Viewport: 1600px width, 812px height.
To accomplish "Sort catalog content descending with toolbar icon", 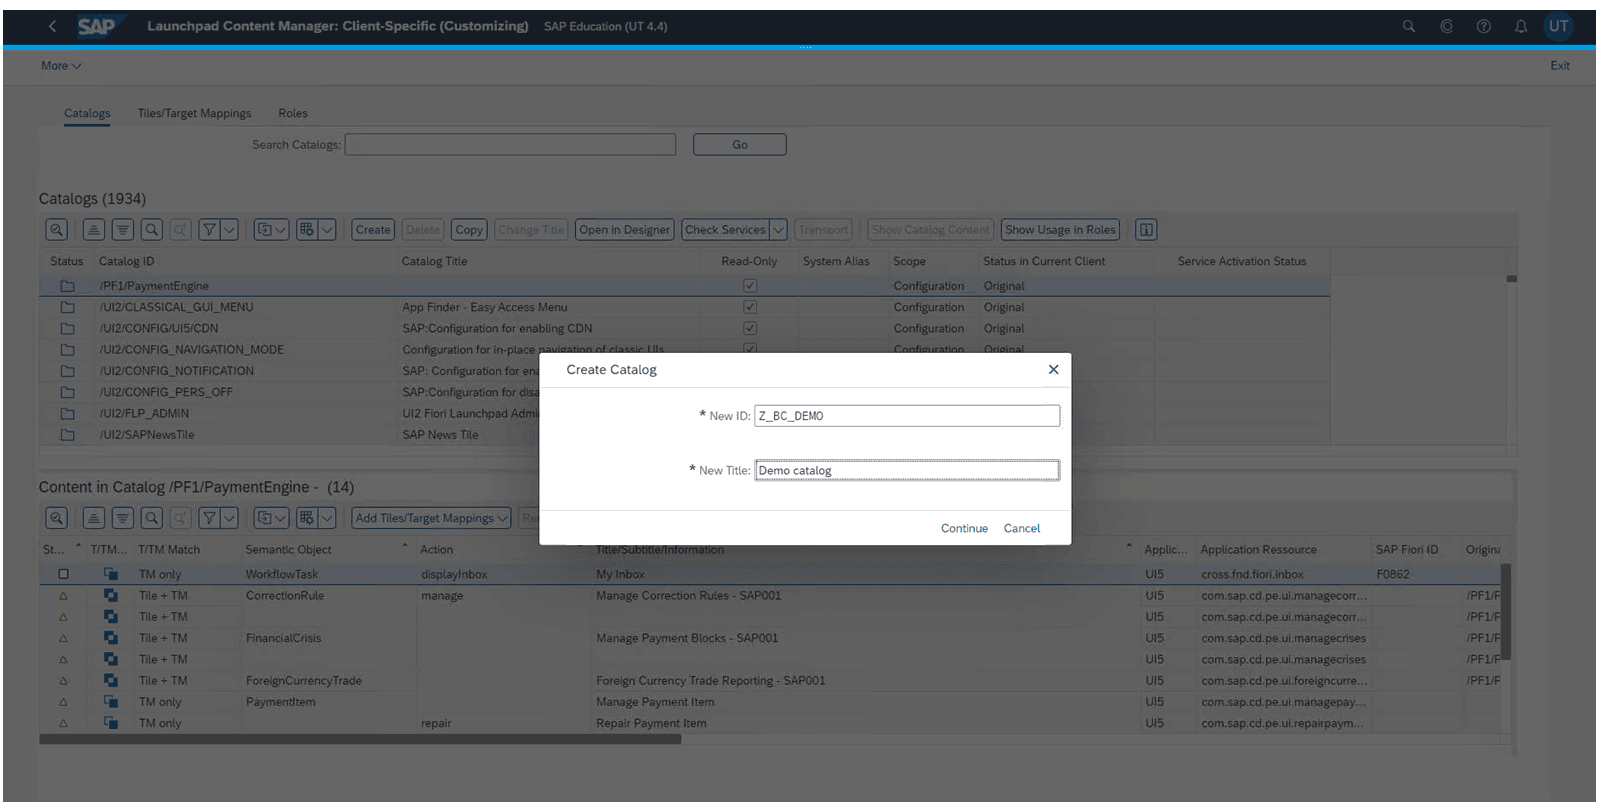I will 122,518.
